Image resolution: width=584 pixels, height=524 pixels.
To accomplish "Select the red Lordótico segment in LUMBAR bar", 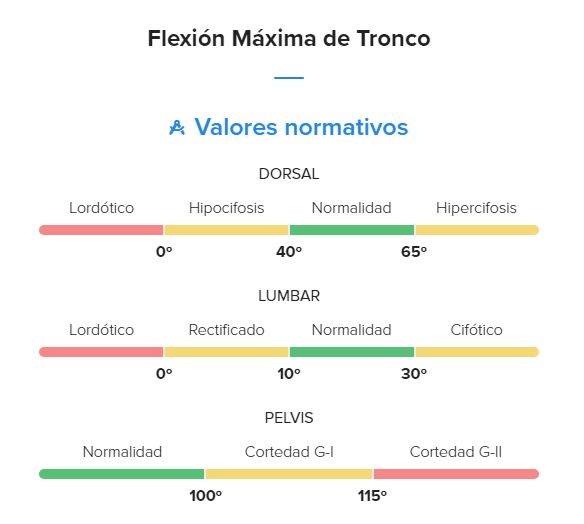I will pos(101,352).
